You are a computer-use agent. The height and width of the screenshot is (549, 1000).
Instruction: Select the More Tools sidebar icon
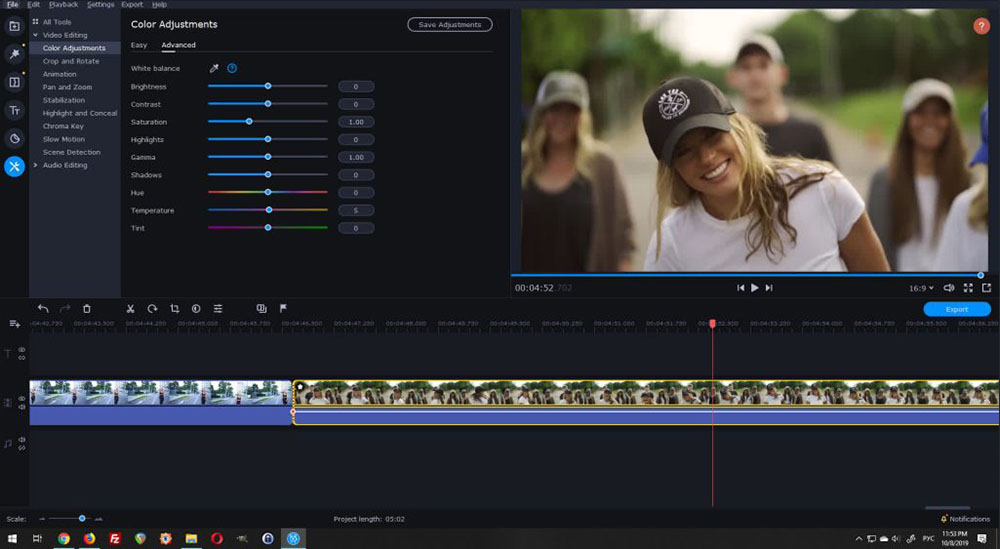14,166
